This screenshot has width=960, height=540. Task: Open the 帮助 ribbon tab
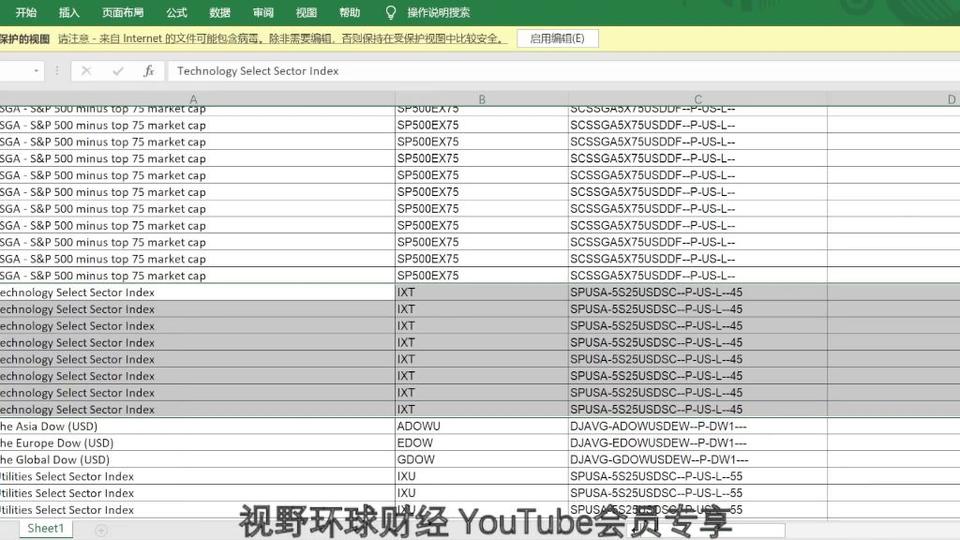click(350, 12)
